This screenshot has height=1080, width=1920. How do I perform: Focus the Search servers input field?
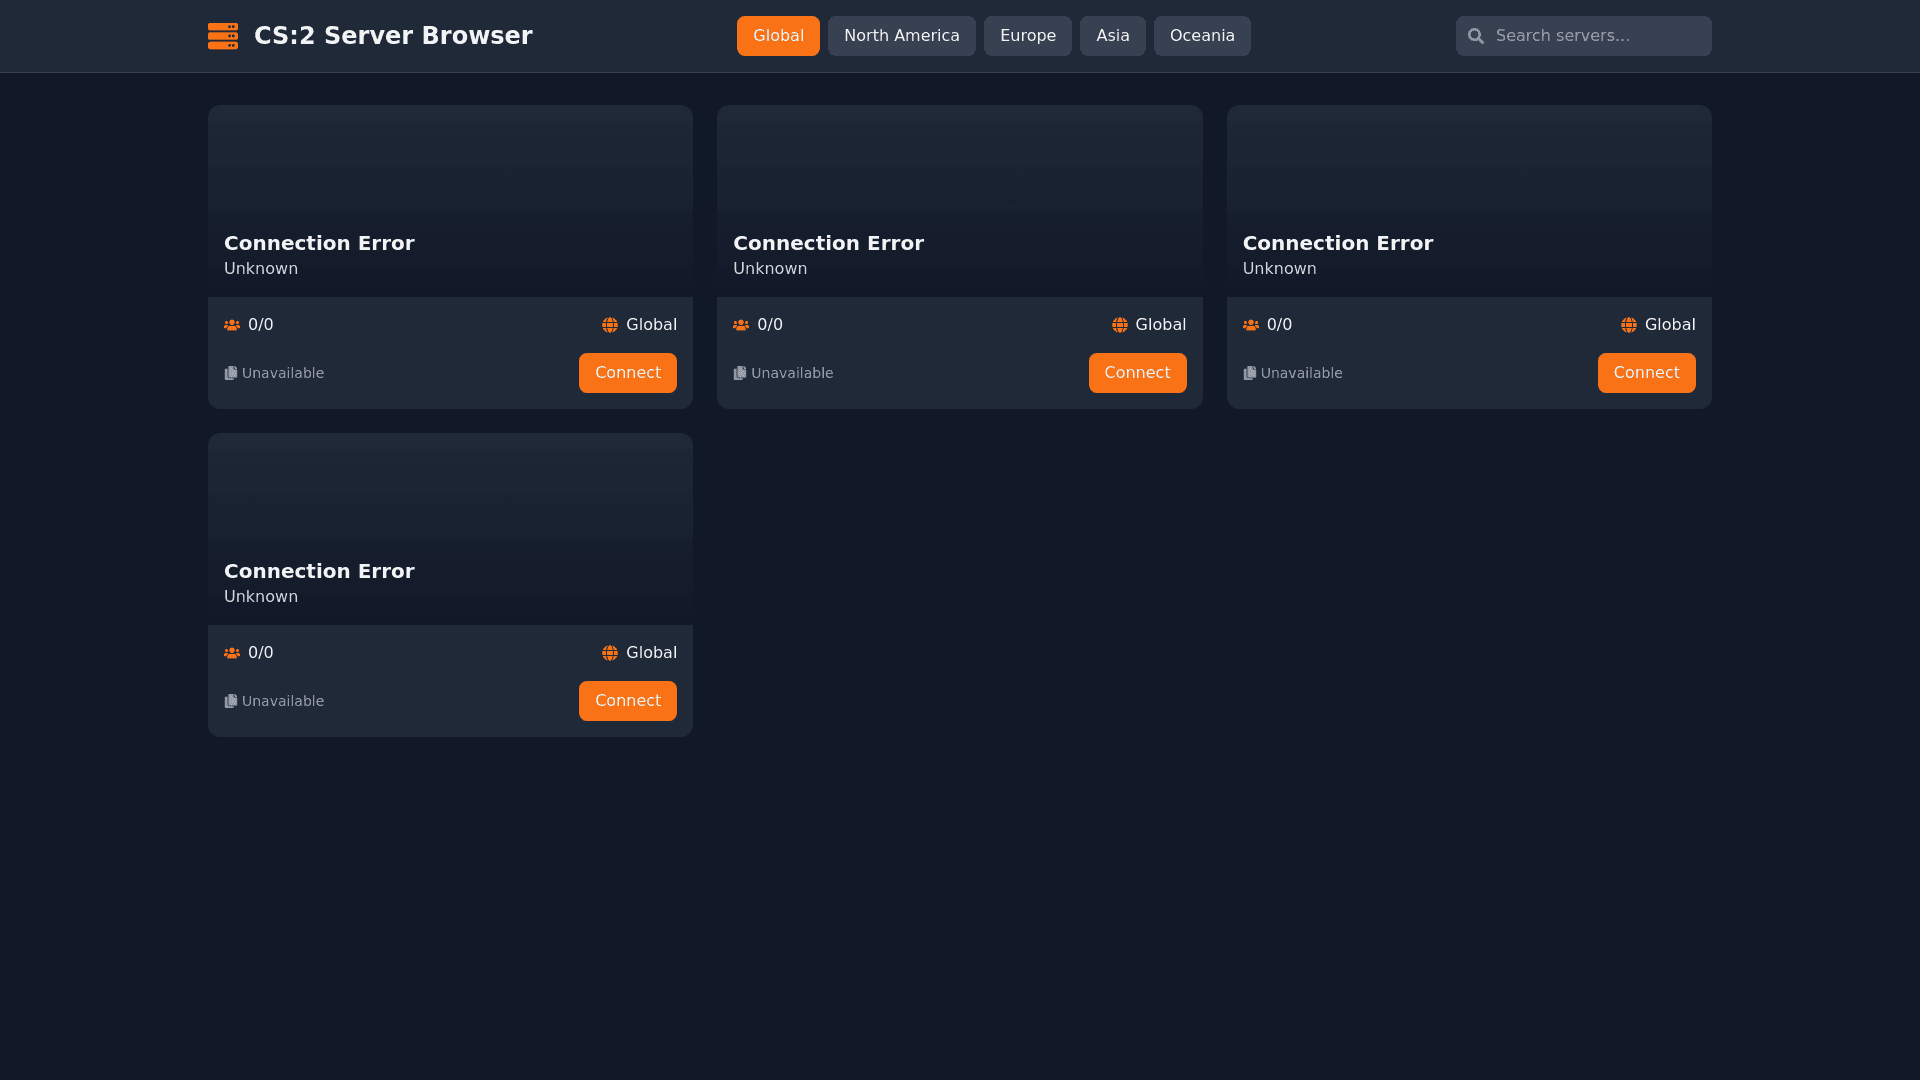(x=1598, y=36)
